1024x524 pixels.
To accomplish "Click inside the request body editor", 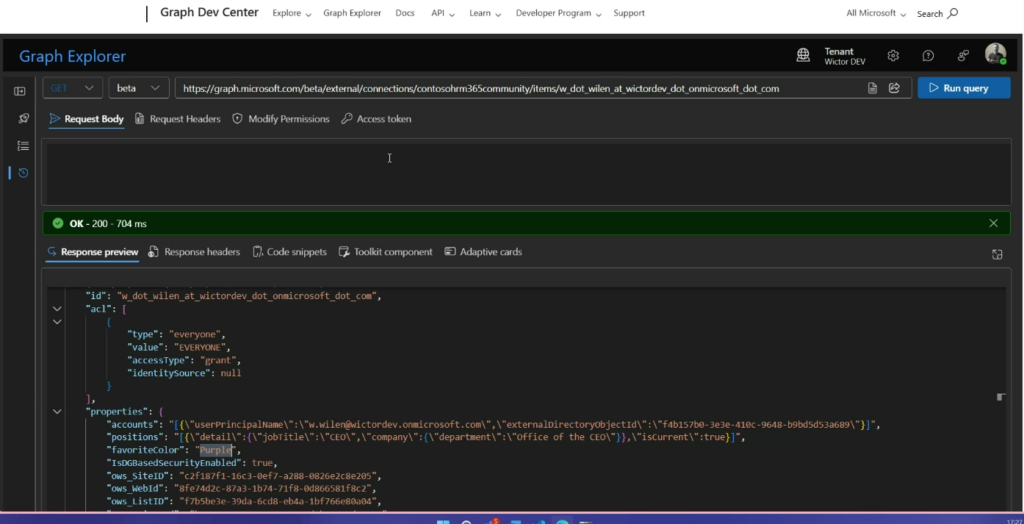I will [526, 172].
